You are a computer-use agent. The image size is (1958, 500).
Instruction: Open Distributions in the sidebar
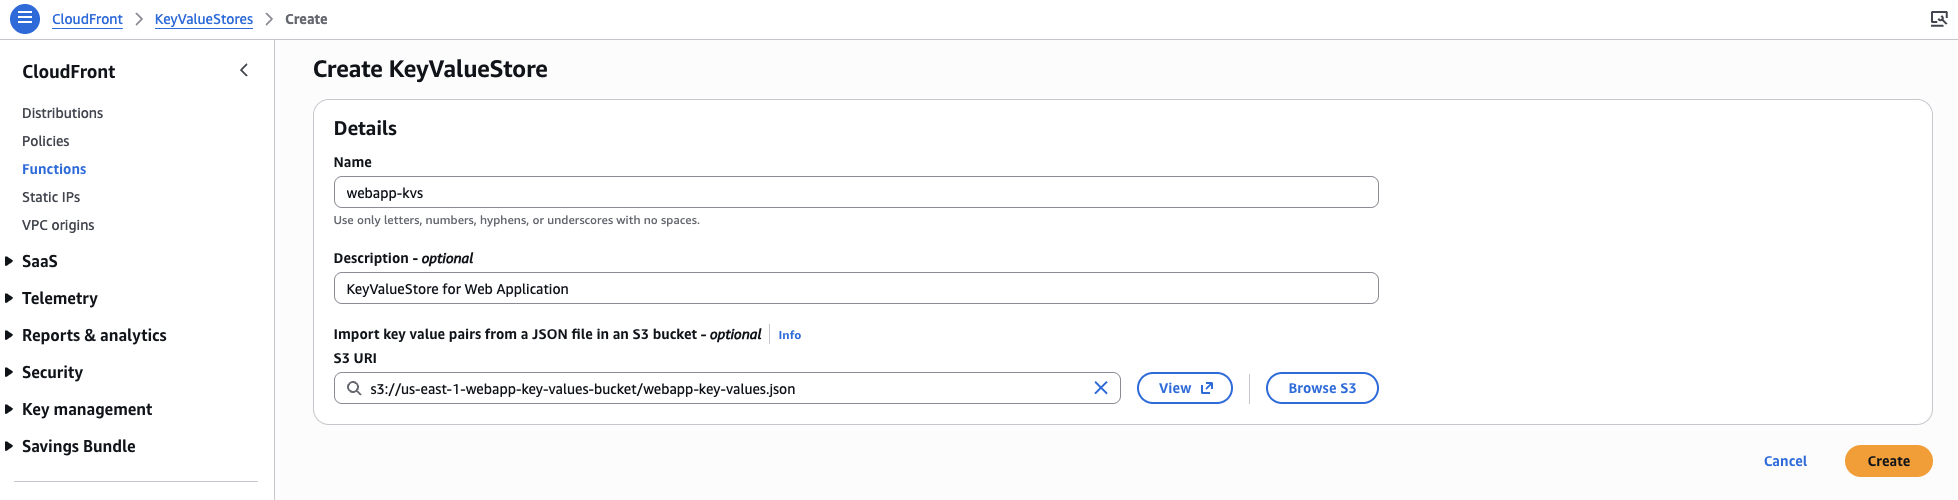tap(62, 113)
